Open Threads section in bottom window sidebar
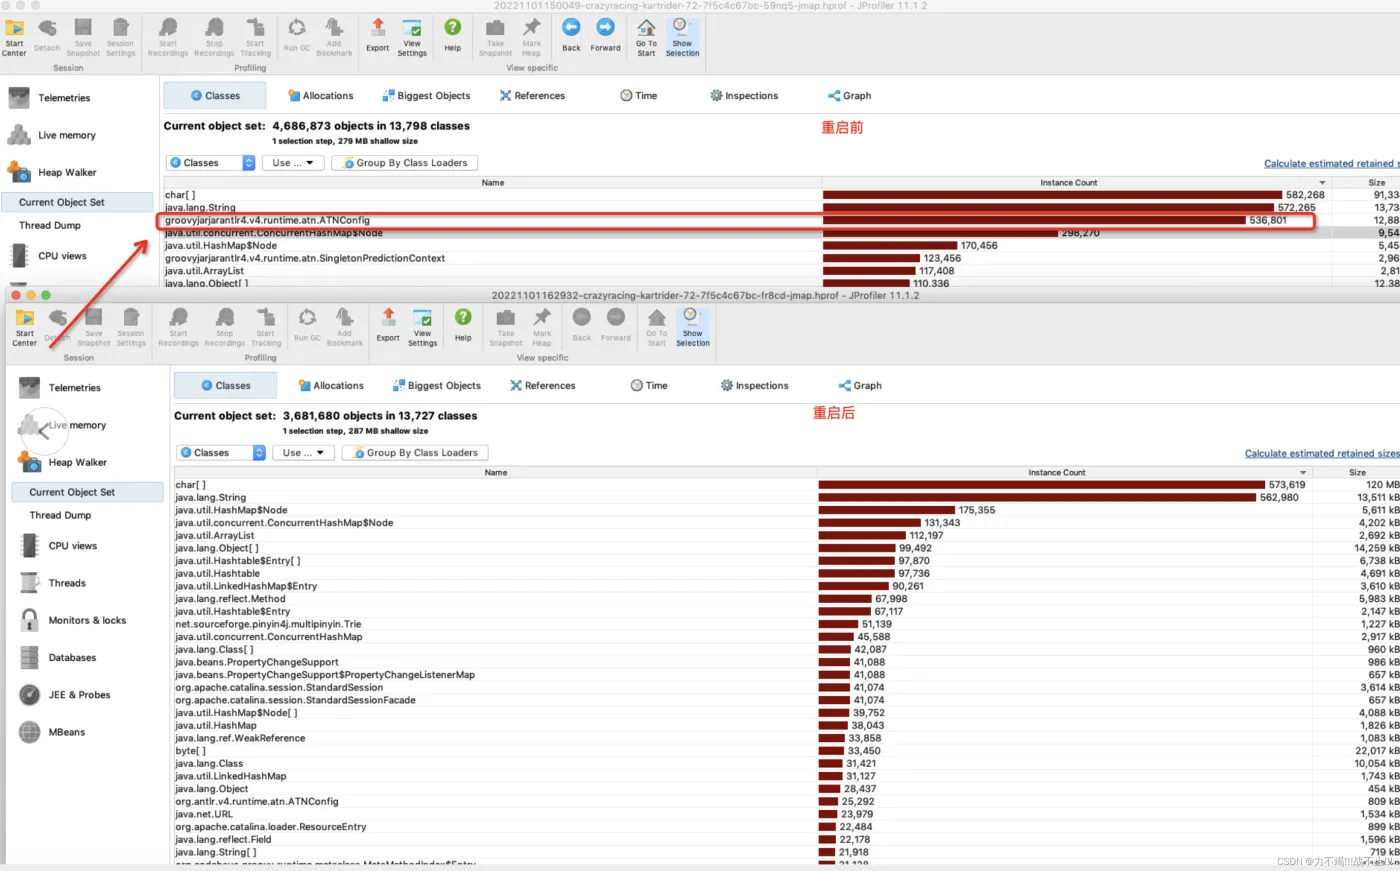 pyautogui.click(x=67, y=583)
